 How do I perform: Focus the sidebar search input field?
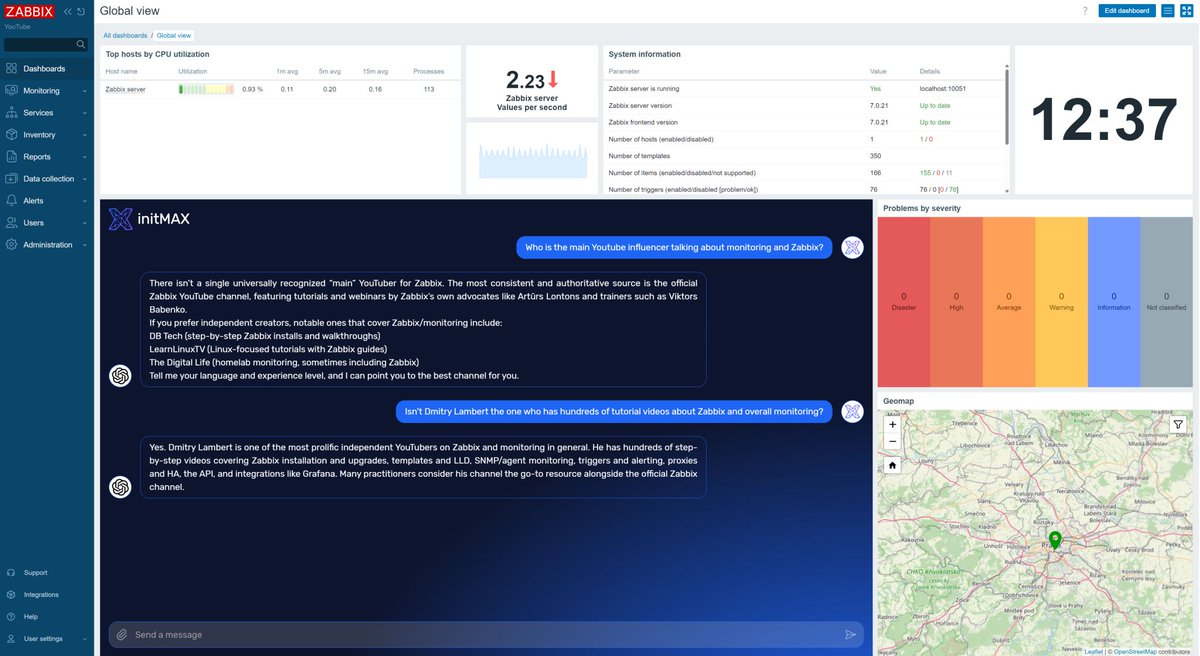click(40, 45)
